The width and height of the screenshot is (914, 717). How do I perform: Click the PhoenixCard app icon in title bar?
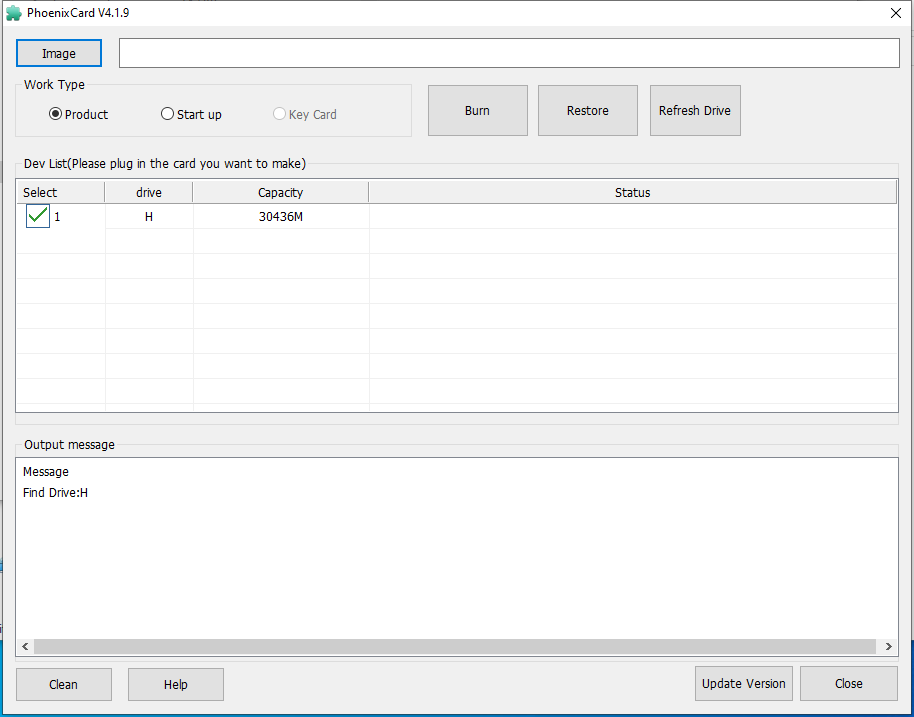pos(13,13)
